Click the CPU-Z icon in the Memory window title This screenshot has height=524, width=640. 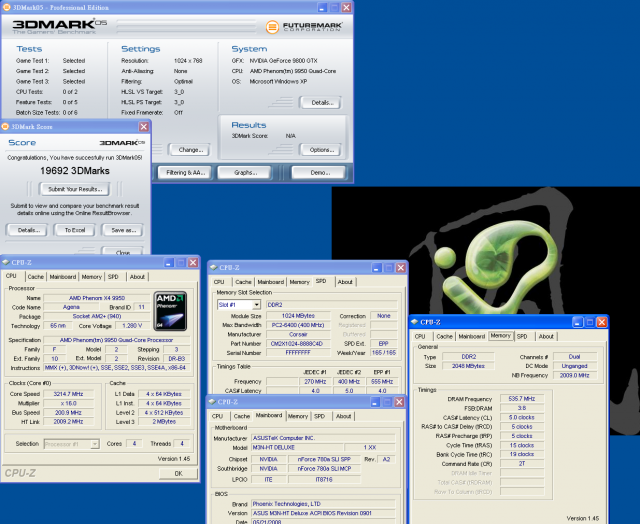(415, 322)
